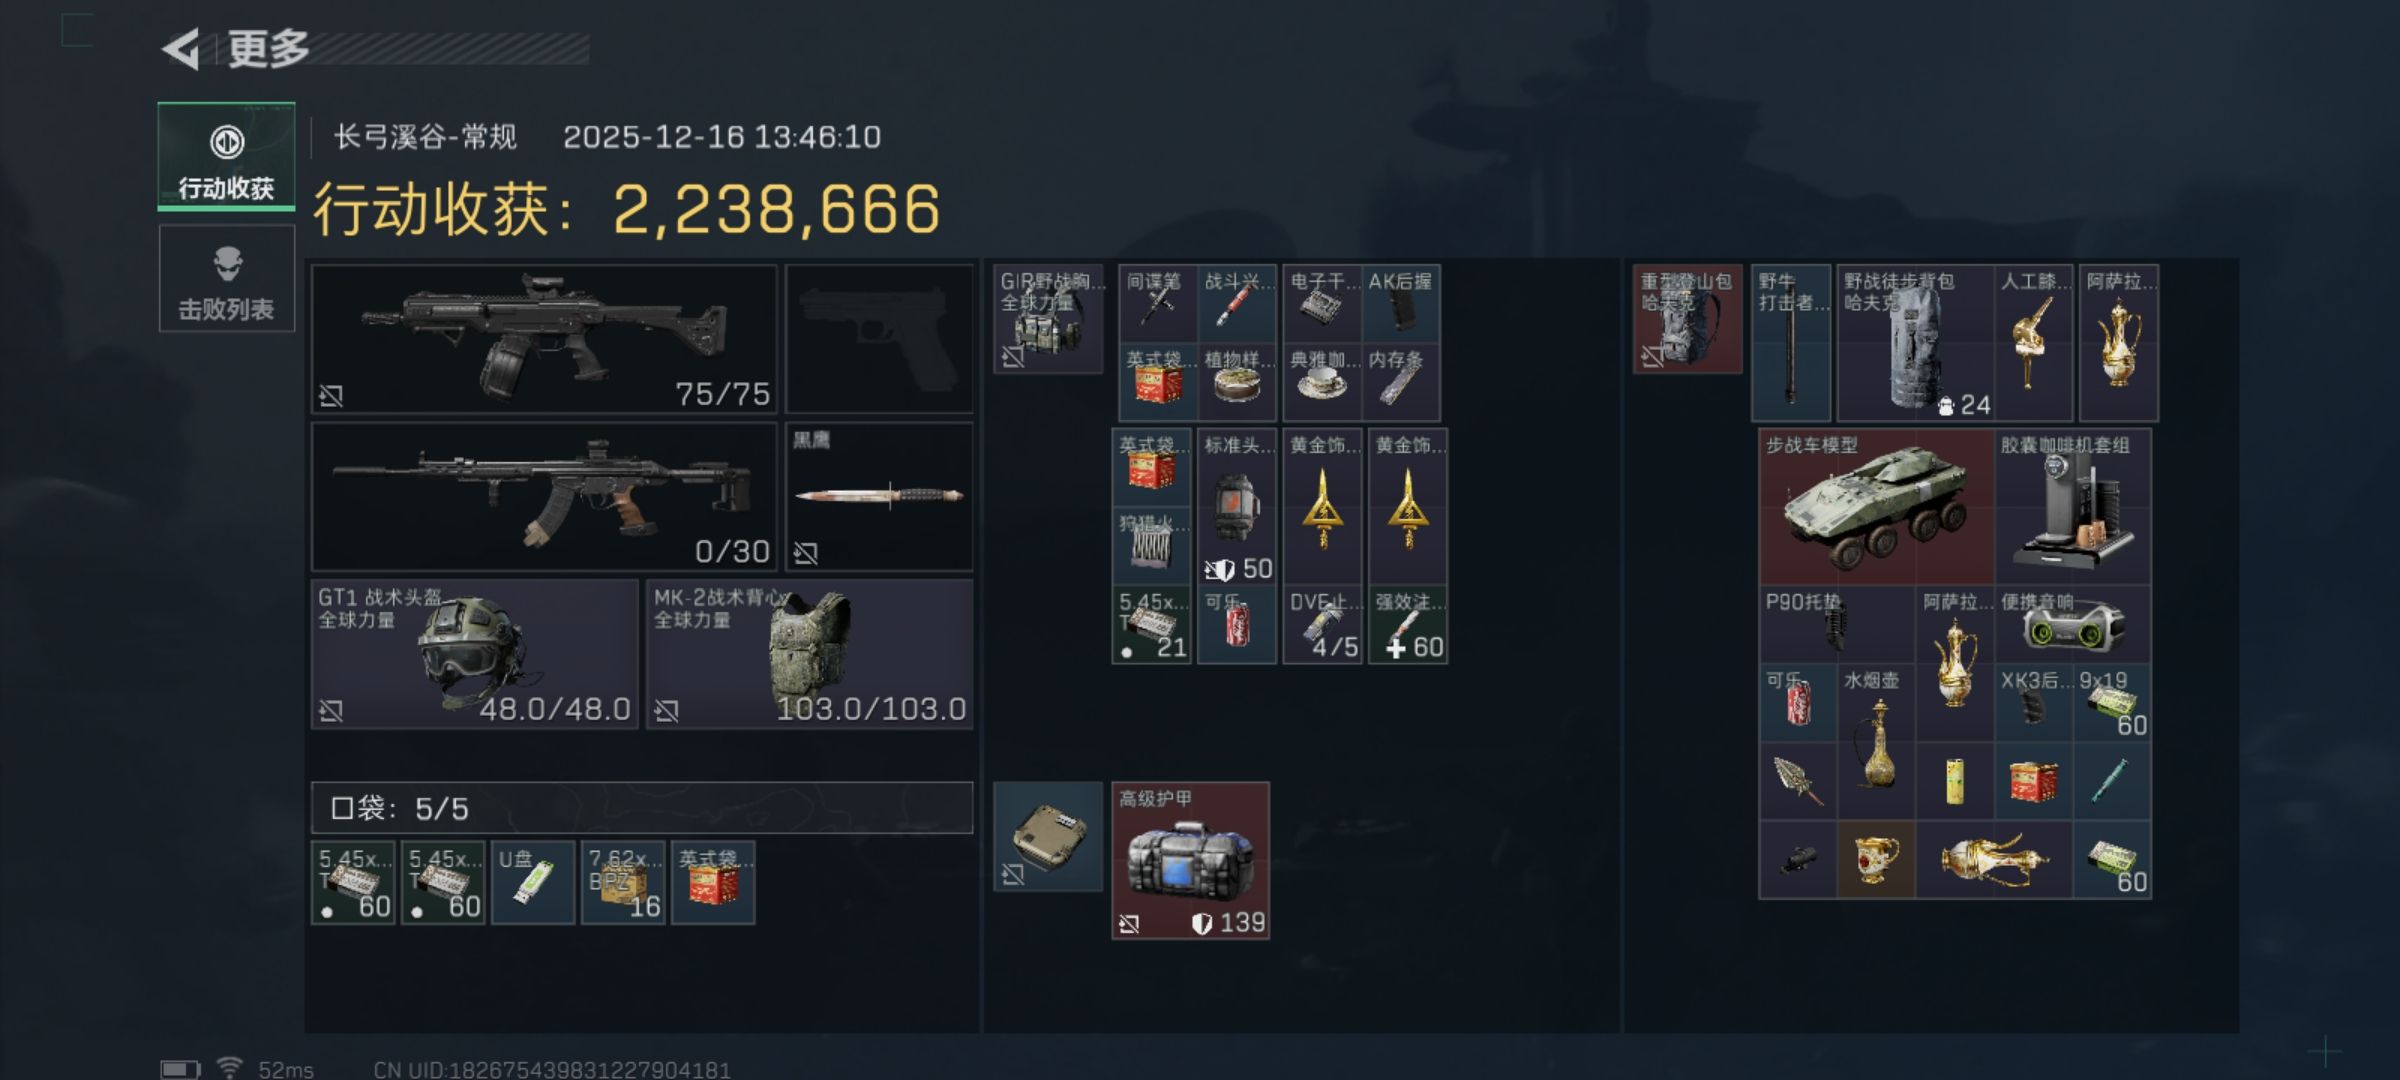Go back using the arrow beside 更多
Screen dimensions: 2400x1080
(x=181, y=49)
